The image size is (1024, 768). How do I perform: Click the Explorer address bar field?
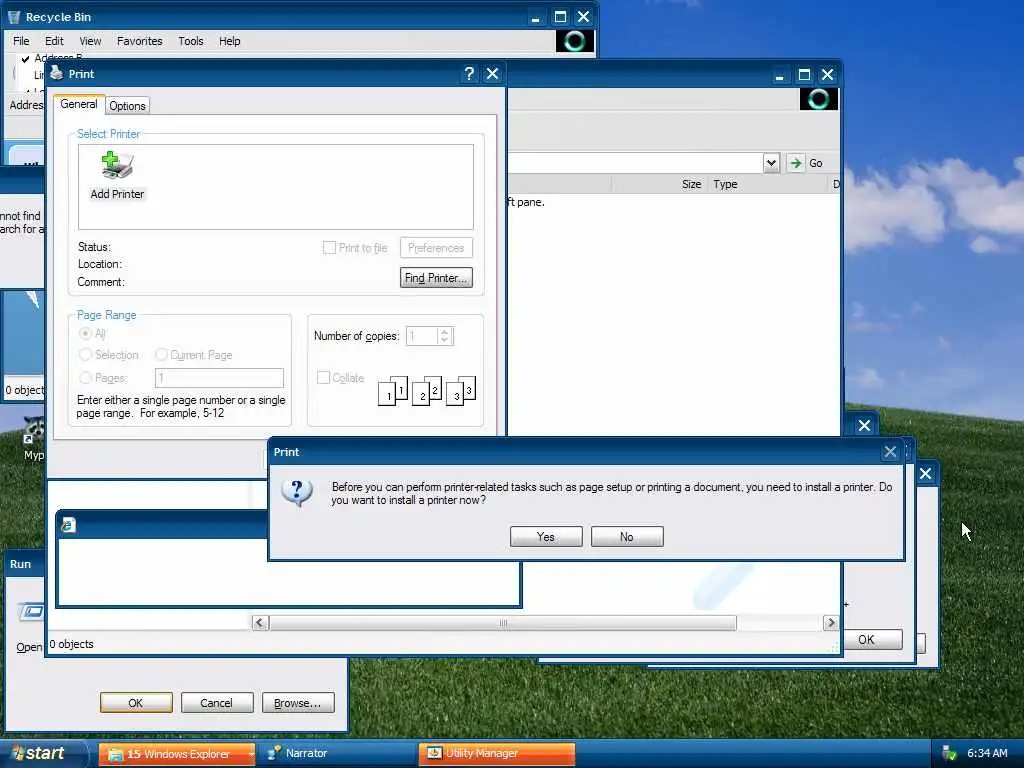pyautogui.click(x=635, y=163)
